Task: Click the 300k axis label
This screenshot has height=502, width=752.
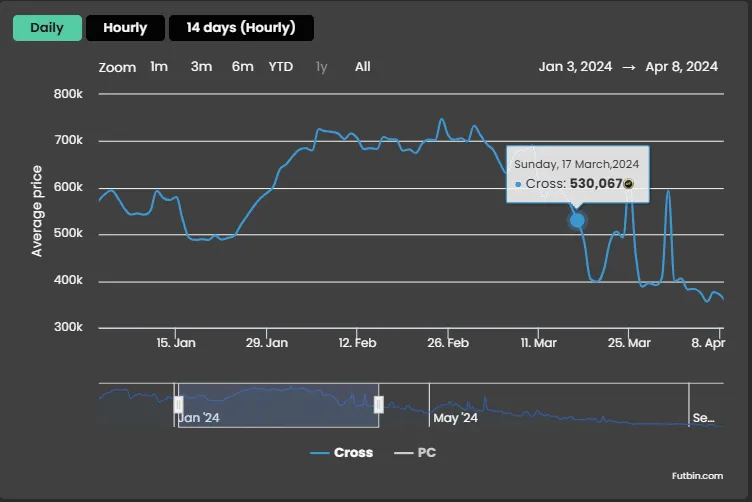Action: point(68,327)
